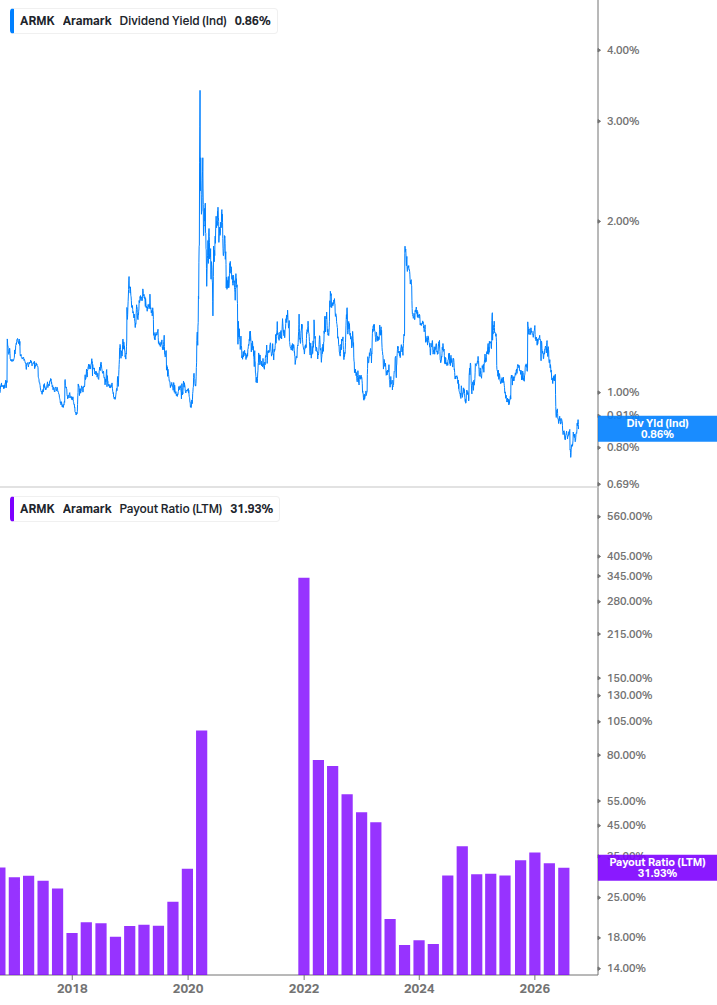The width and height of the screenshot is (717, 1005).
Task: Click the 130.00% payout axis label
Action: point(629,695)
